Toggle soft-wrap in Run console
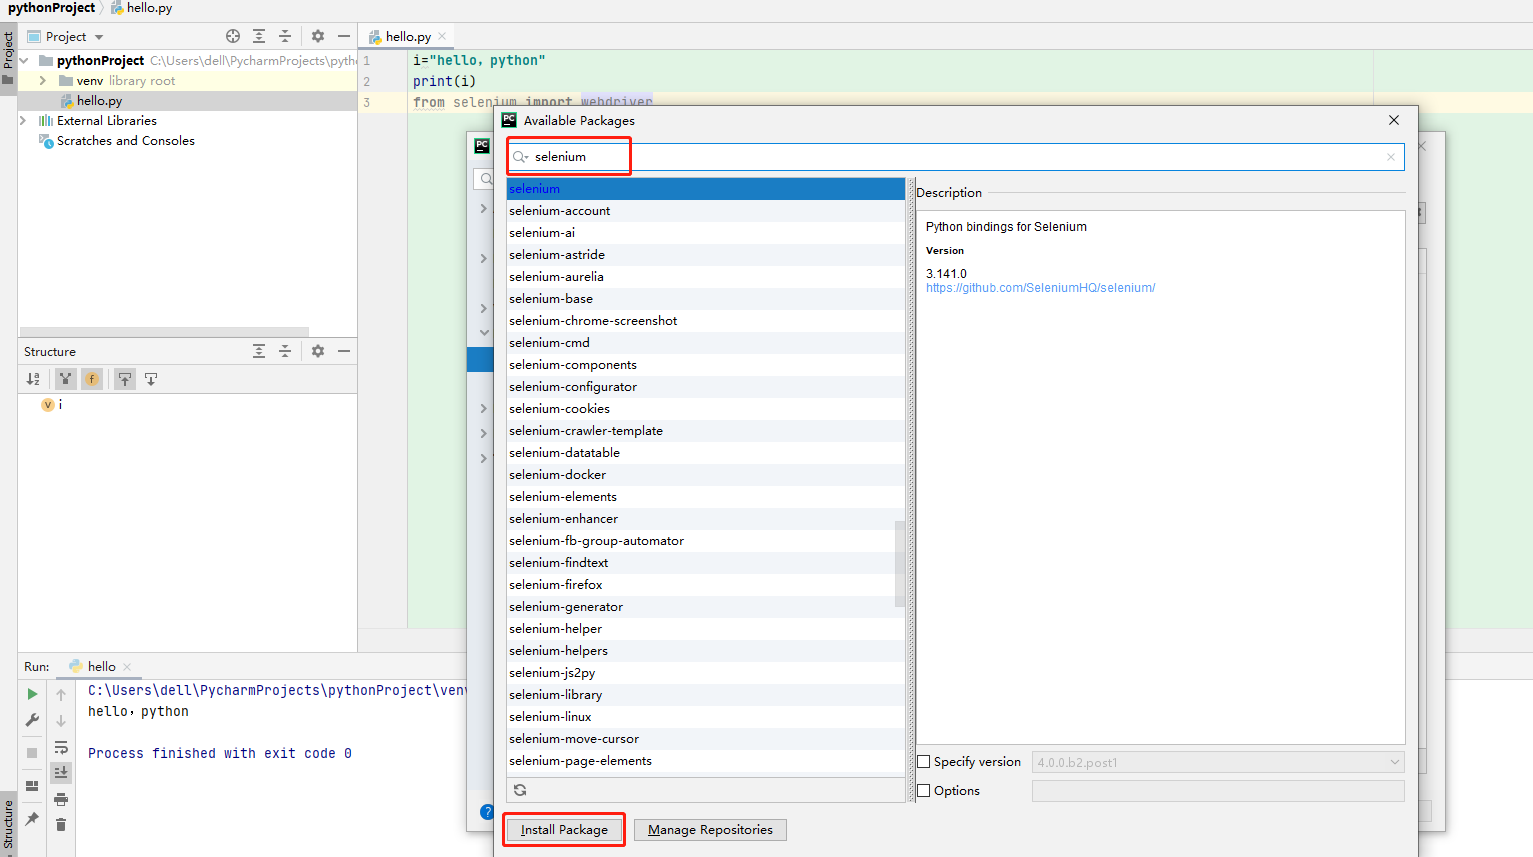 pos(61,747)
